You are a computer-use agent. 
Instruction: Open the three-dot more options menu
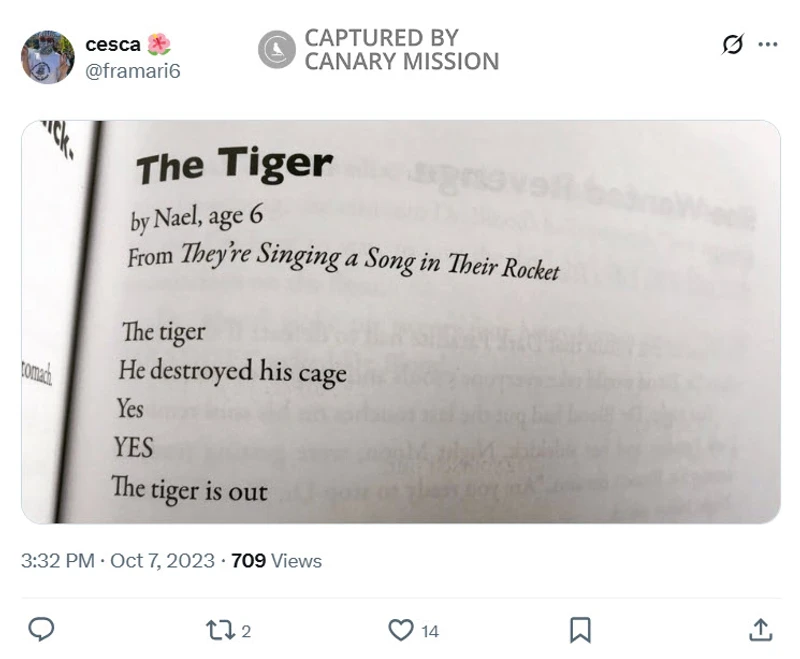click(x=768, y=45)
